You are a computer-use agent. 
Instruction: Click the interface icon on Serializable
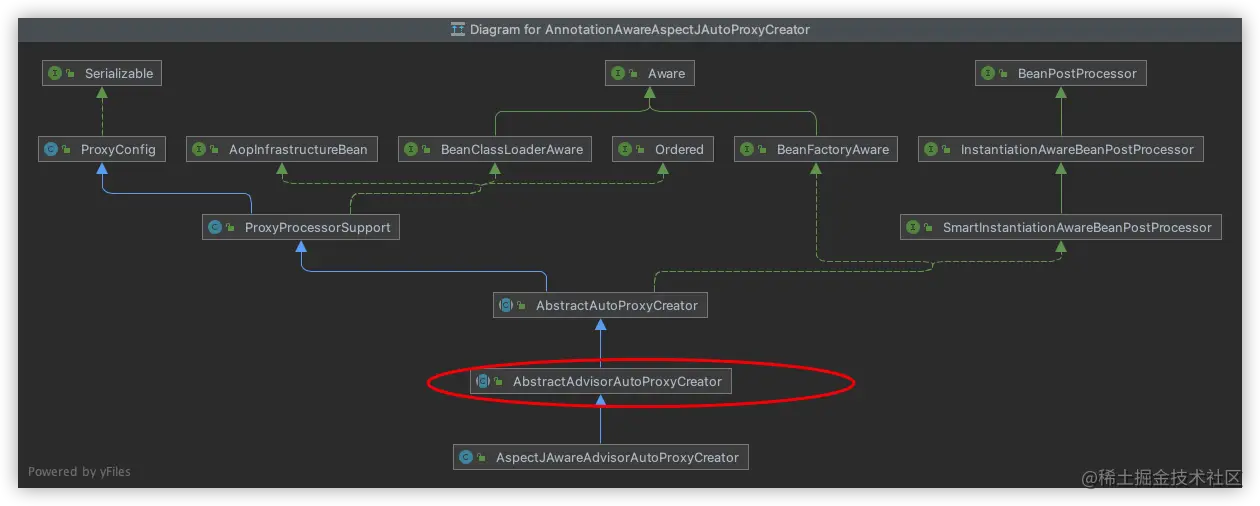(56, 73)
